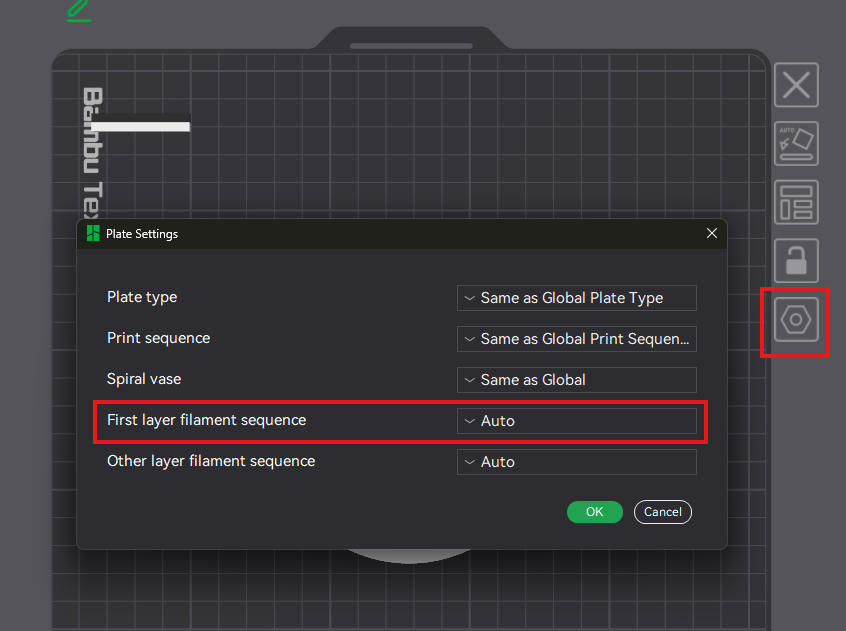Toggle the plate lock icon
846x631 pixels.
point(796,261)
